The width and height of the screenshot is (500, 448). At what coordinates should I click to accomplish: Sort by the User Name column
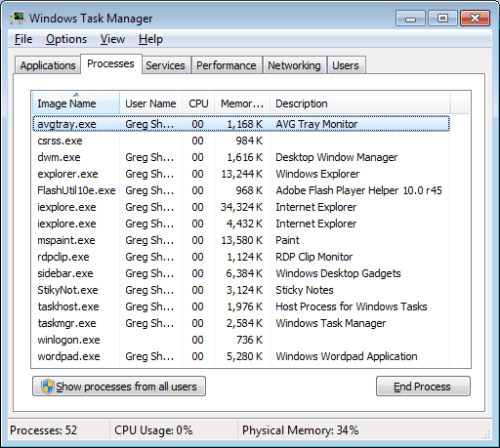151,103
